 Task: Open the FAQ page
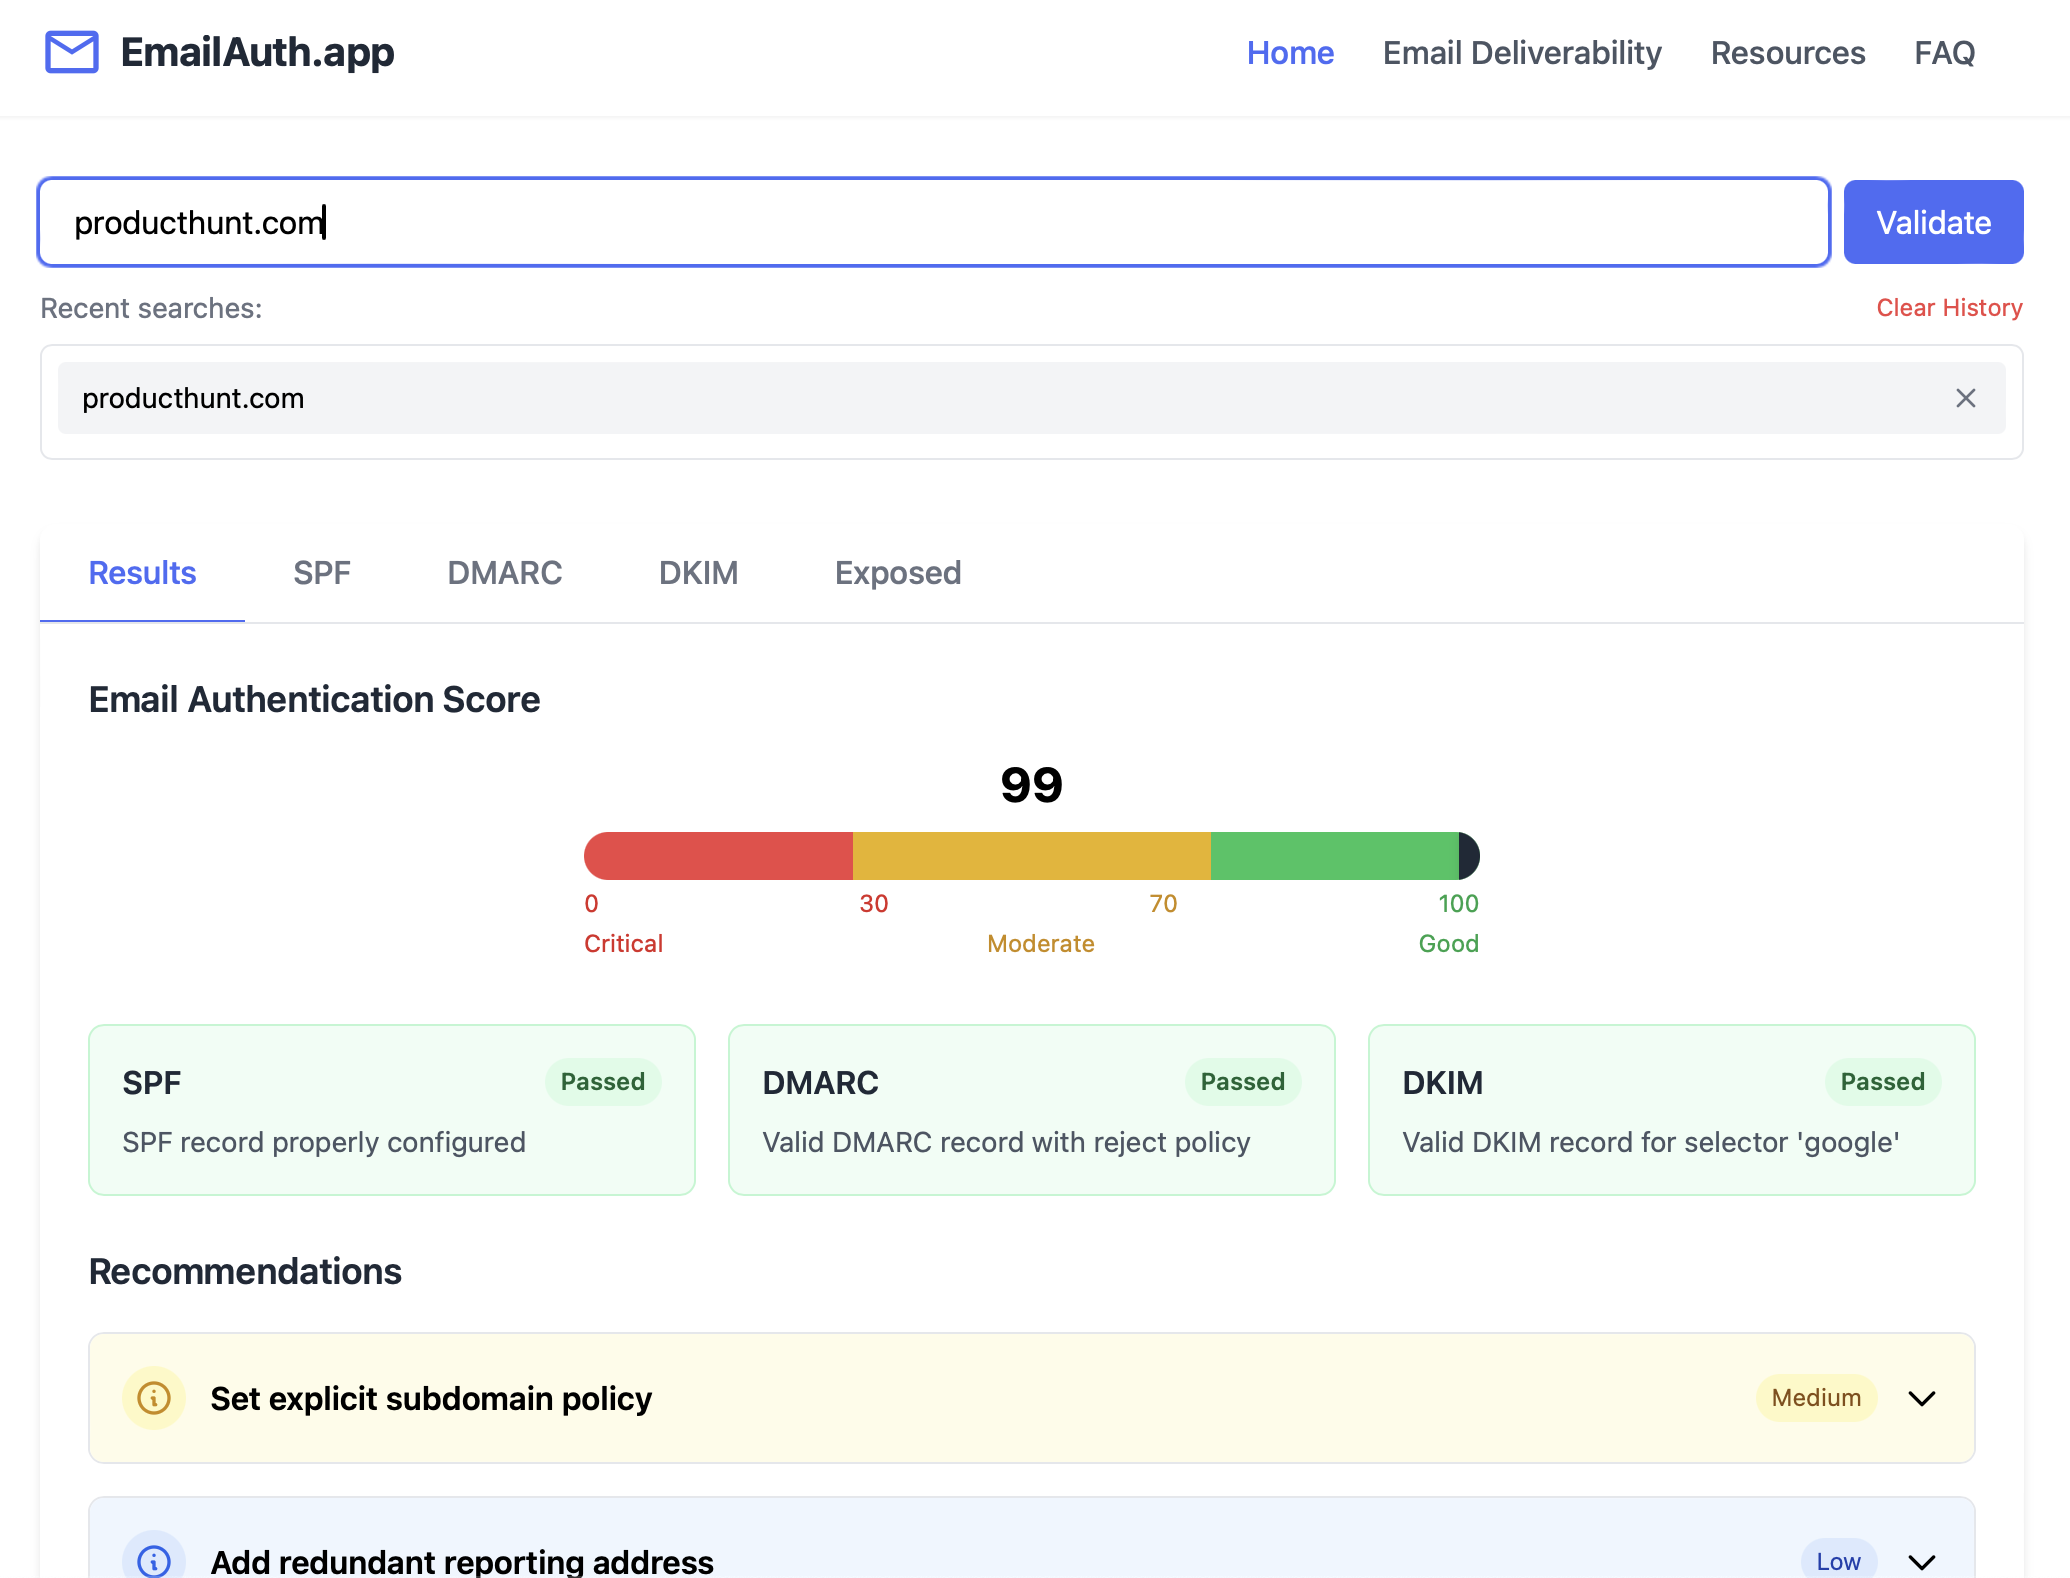(x=1944, y=52)
